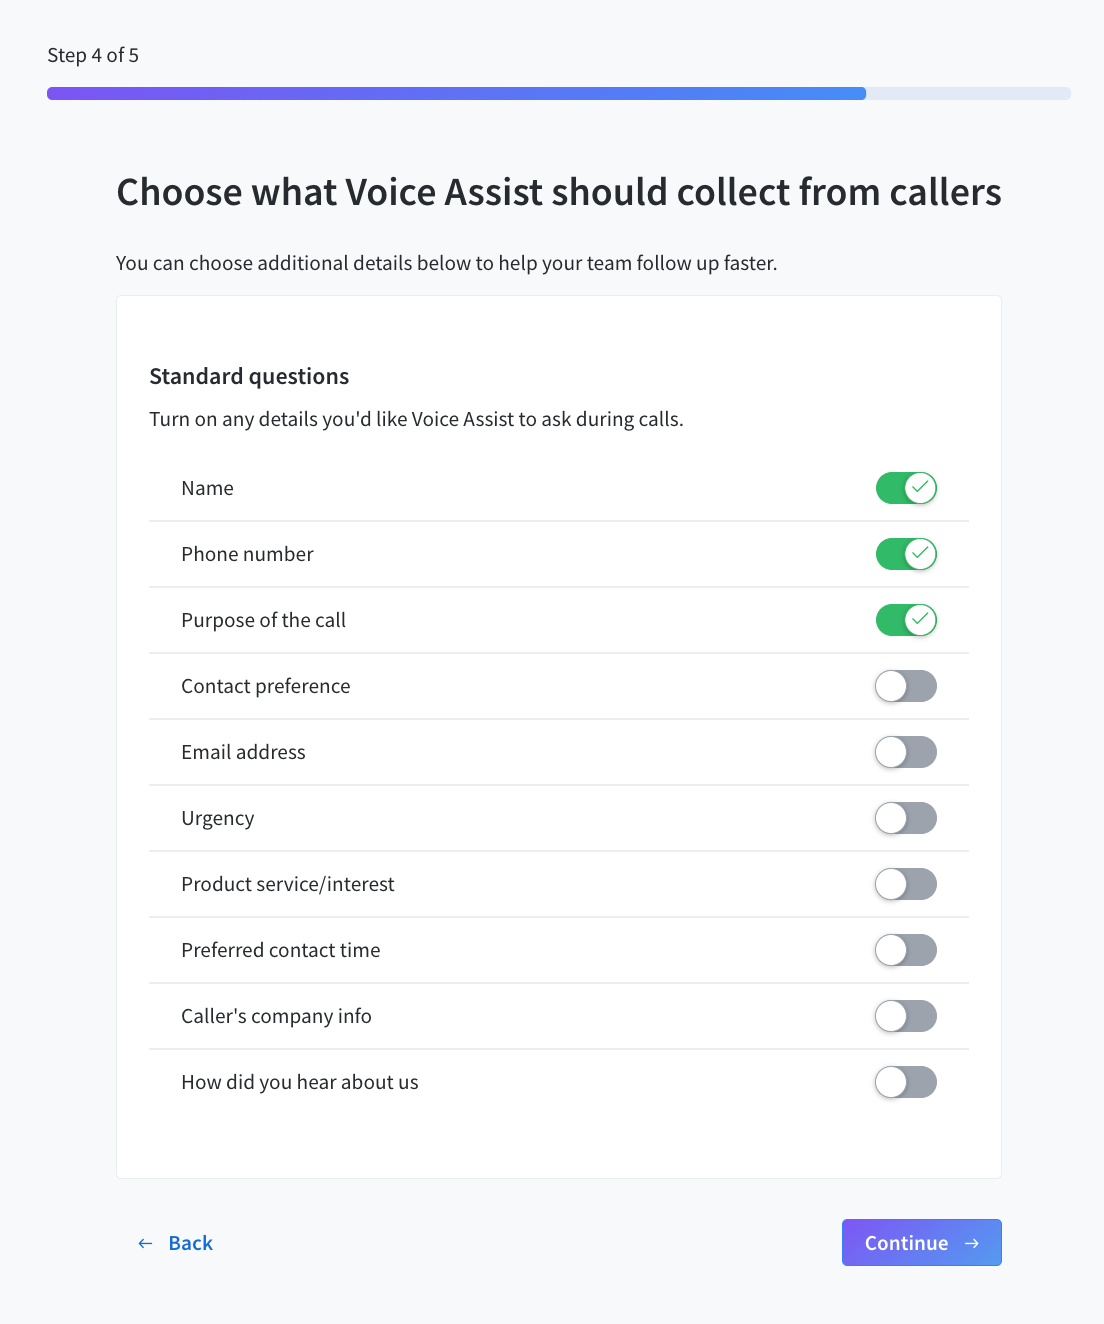Disable the Name toggle

point(905,488)
